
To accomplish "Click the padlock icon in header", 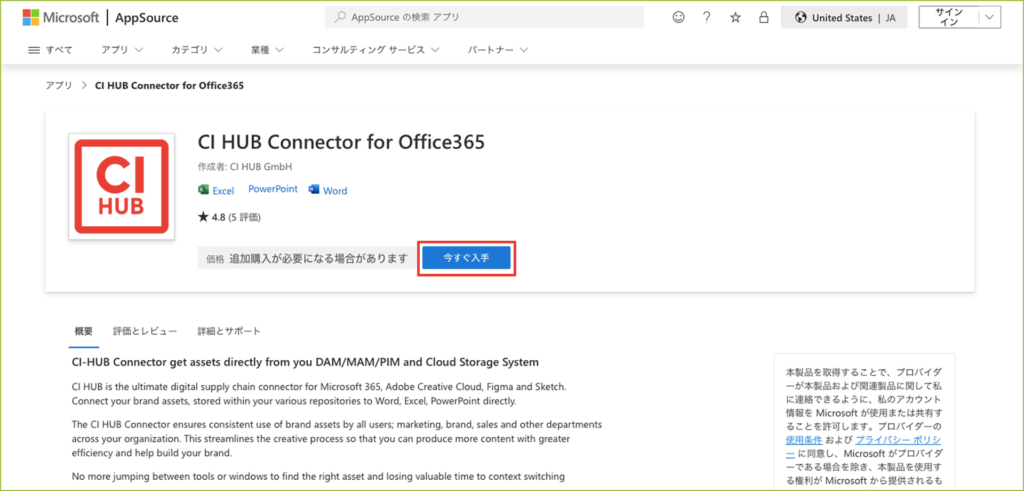I will [764, 18].
